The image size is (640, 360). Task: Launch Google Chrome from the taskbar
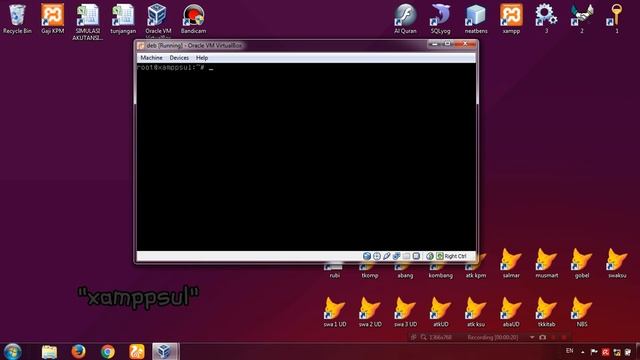coord(108,351)
